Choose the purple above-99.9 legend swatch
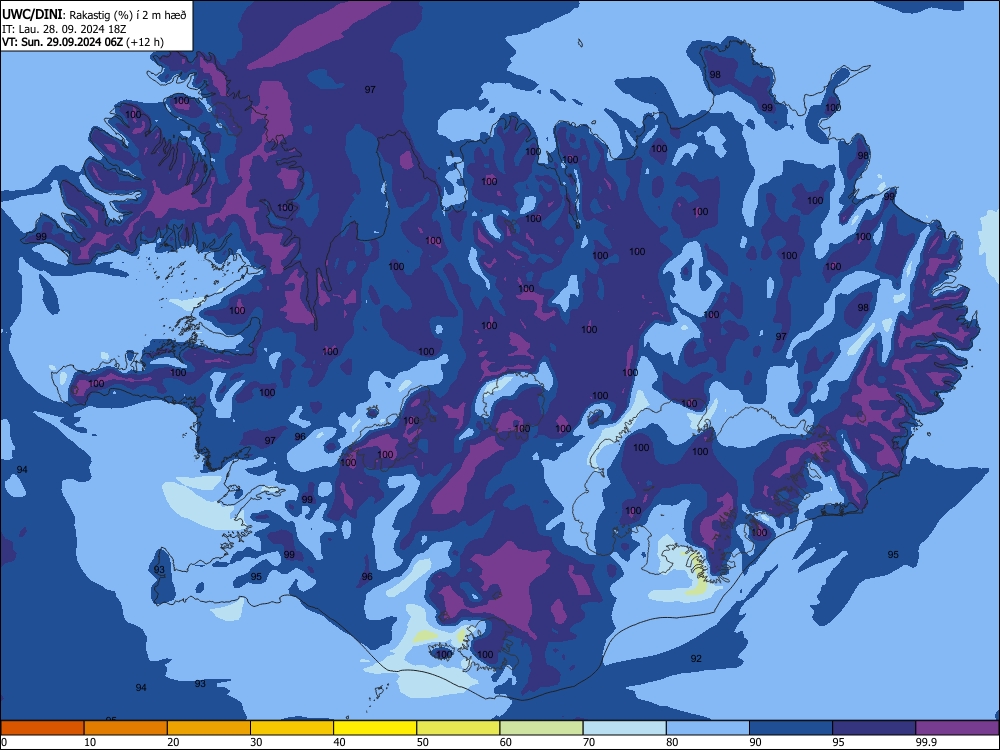The image size is (1000, 750). [957, 728]
